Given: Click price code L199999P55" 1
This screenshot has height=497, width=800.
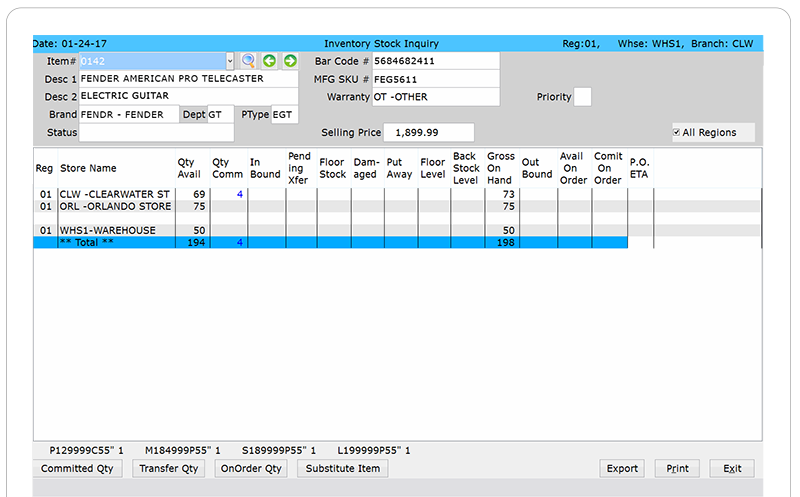Looking at the screenshot, I should click(x=374, y=451).
